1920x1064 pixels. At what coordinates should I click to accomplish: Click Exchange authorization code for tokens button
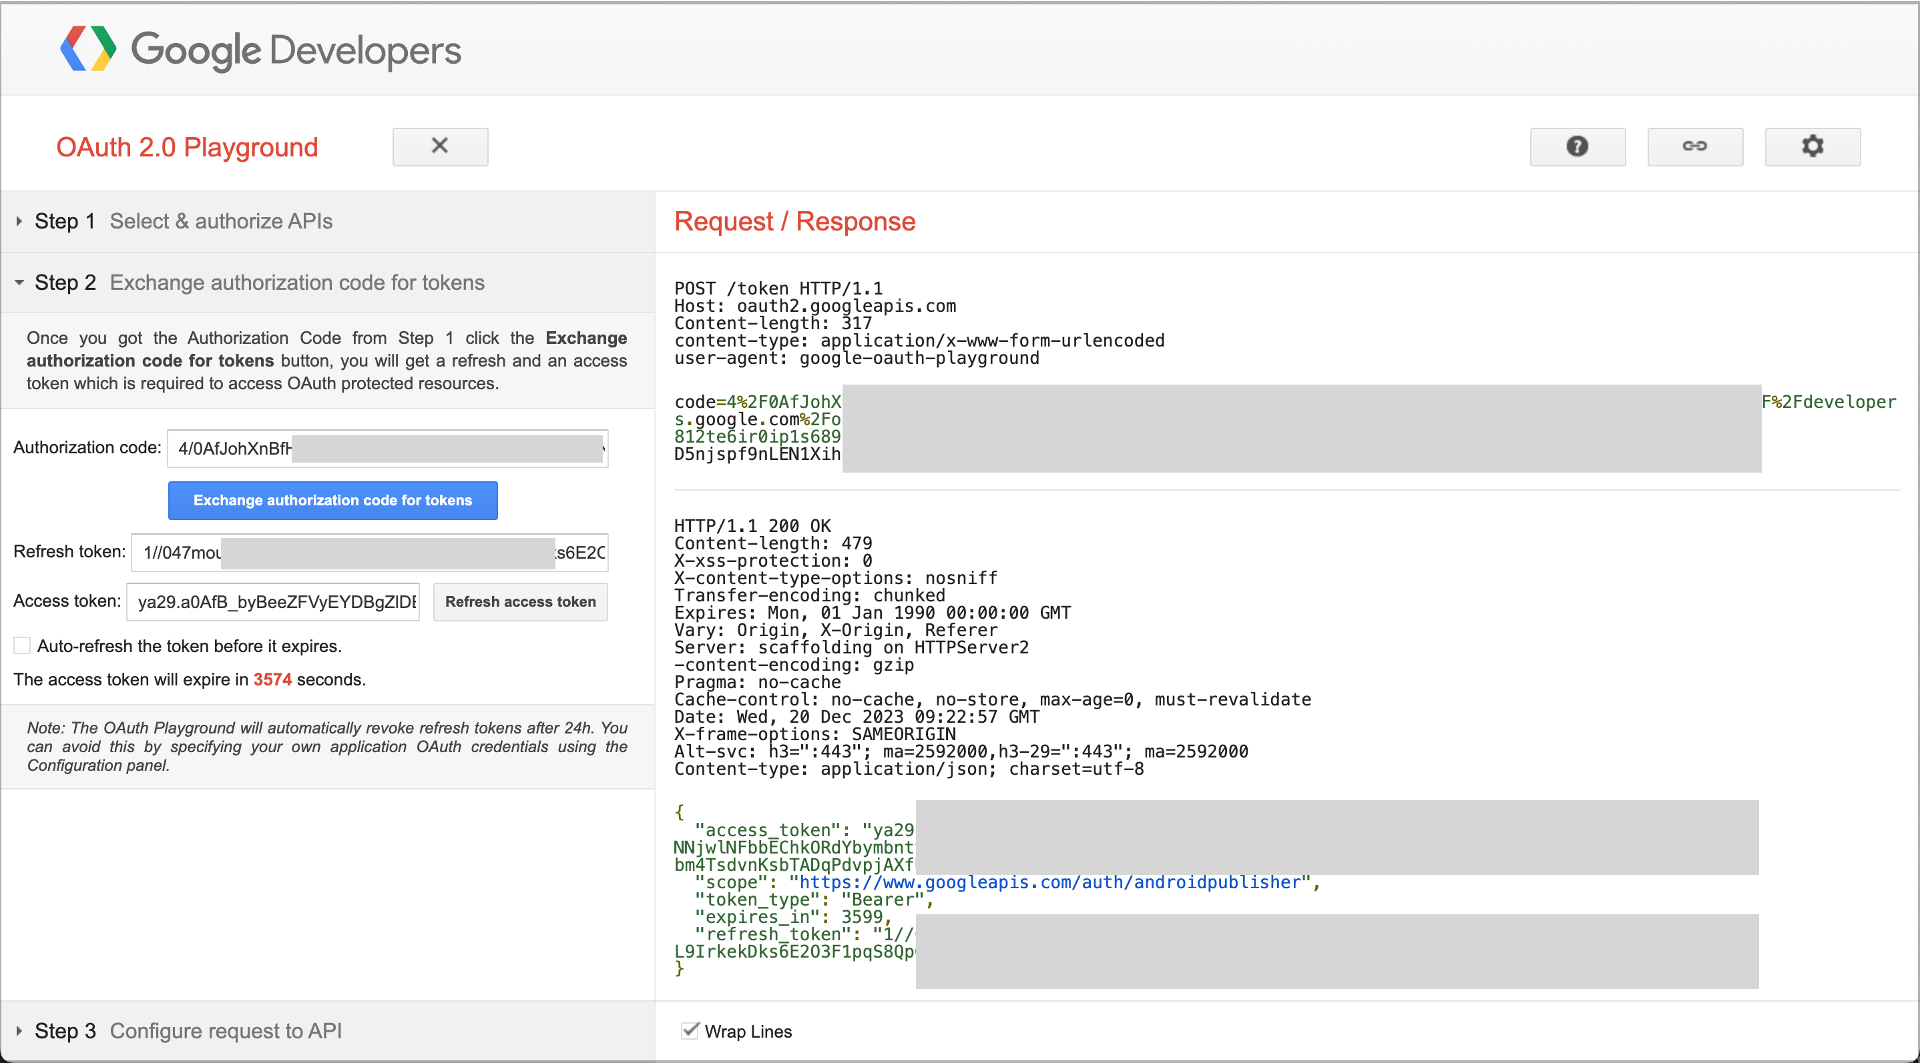[x=333, y=500]
